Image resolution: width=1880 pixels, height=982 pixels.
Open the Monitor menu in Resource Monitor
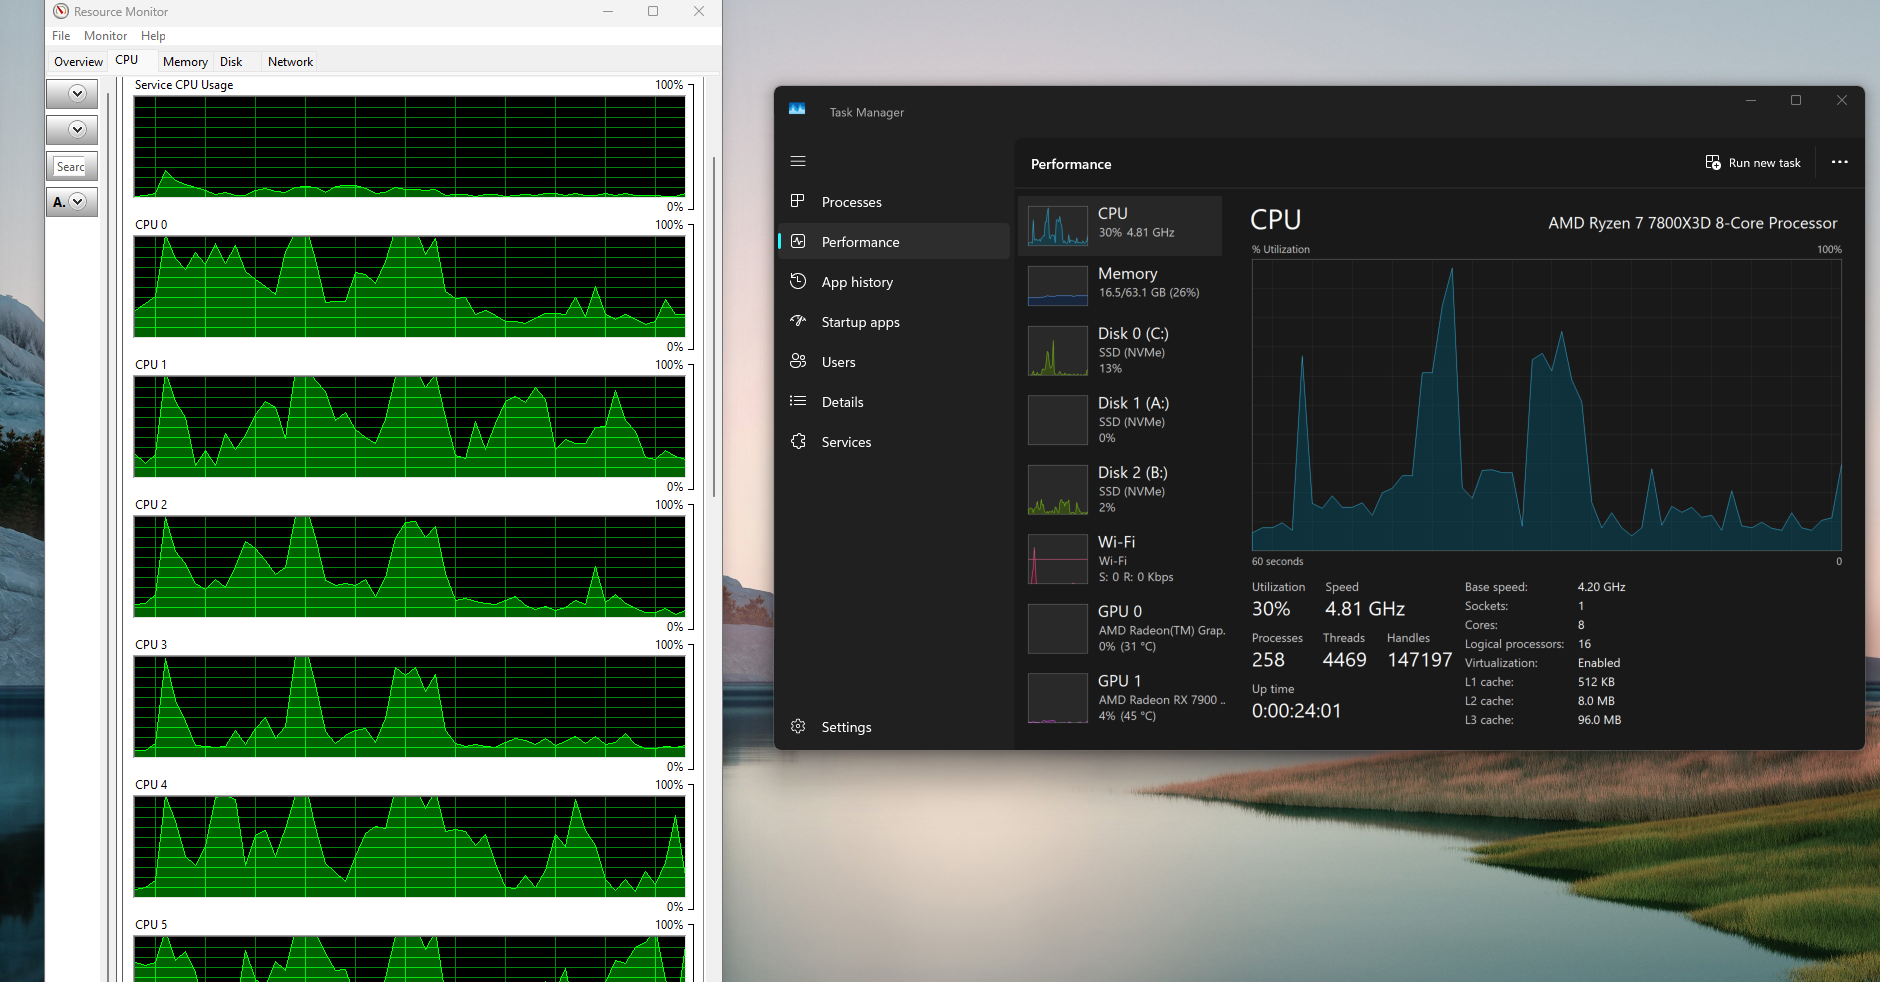(x=105, y=36)
